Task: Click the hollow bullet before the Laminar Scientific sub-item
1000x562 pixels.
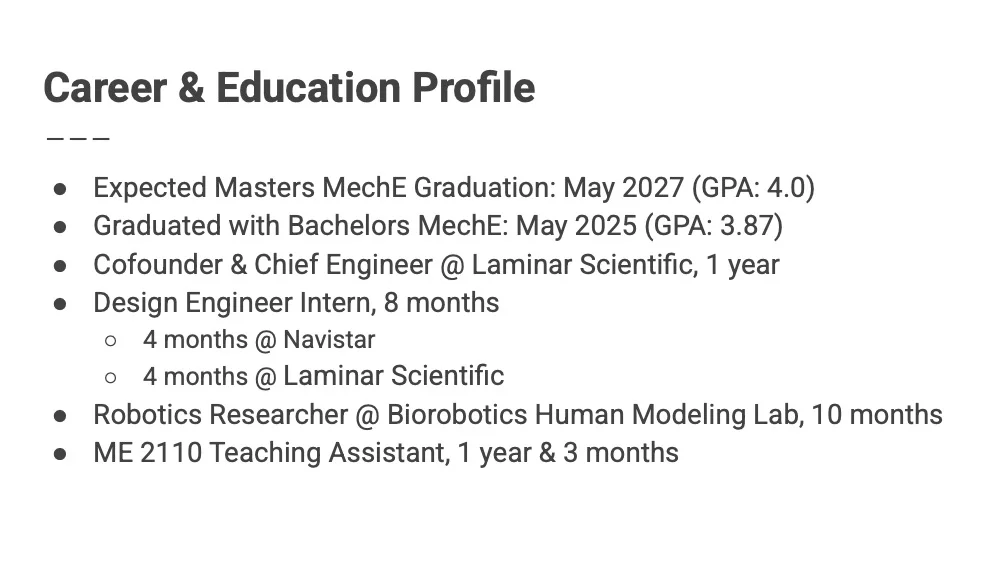Action: (x=110, y=377)
